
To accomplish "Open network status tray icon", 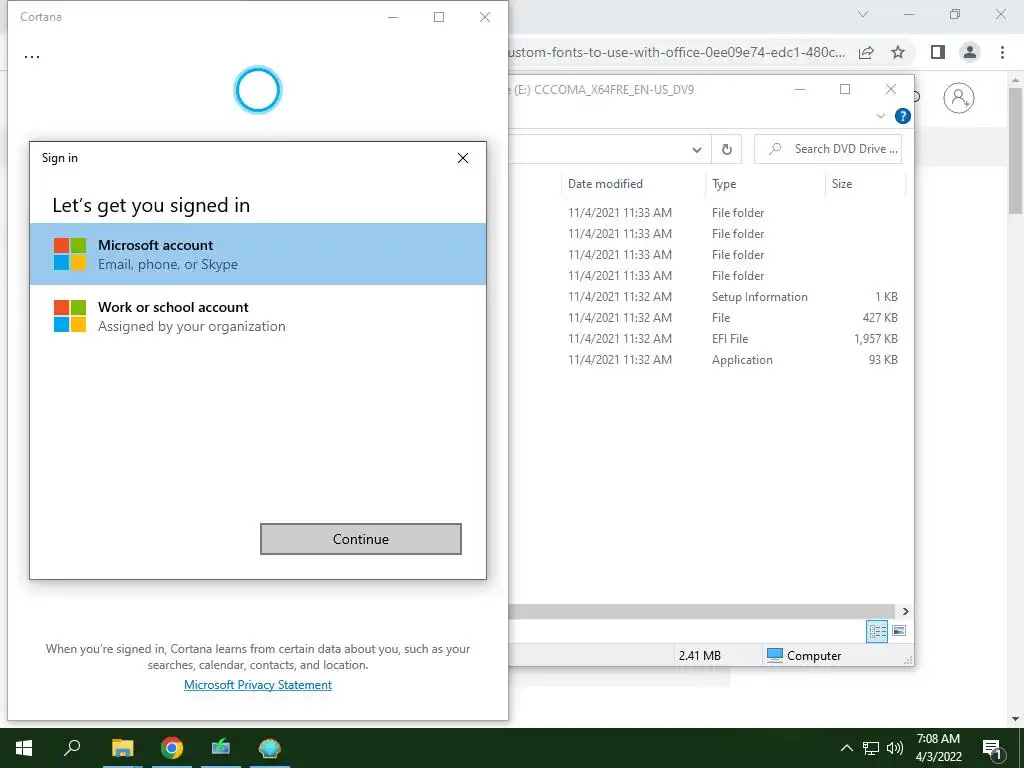I will point(870,748).
